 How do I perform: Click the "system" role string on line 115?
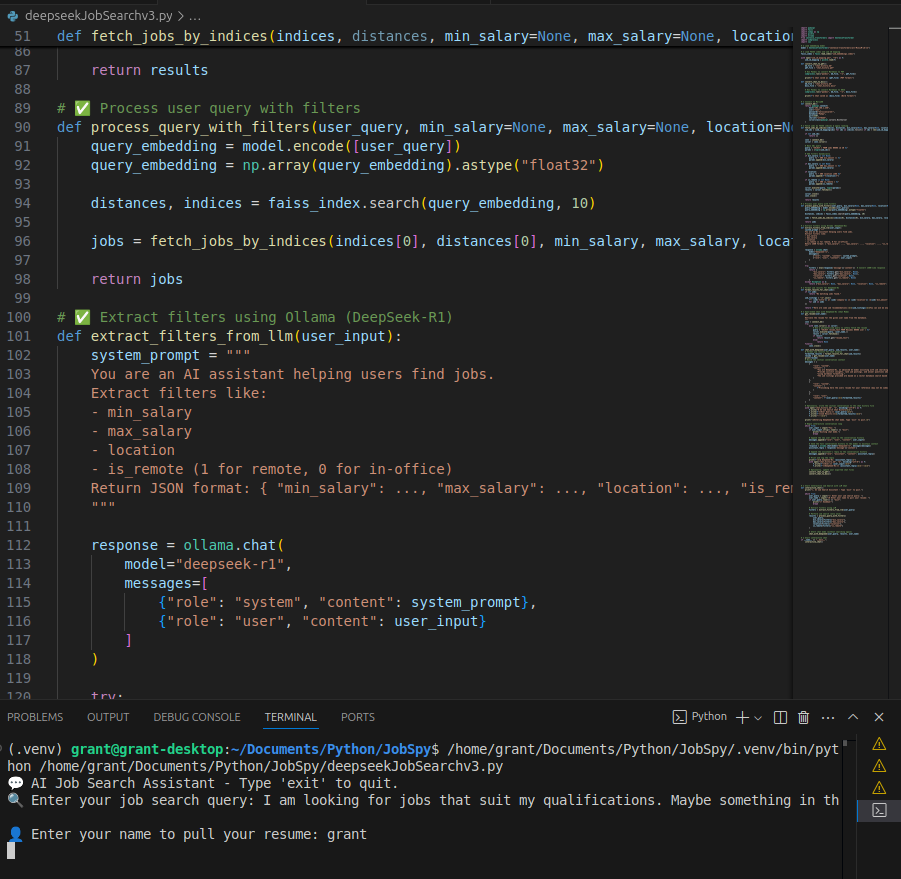tap(267, 602)
